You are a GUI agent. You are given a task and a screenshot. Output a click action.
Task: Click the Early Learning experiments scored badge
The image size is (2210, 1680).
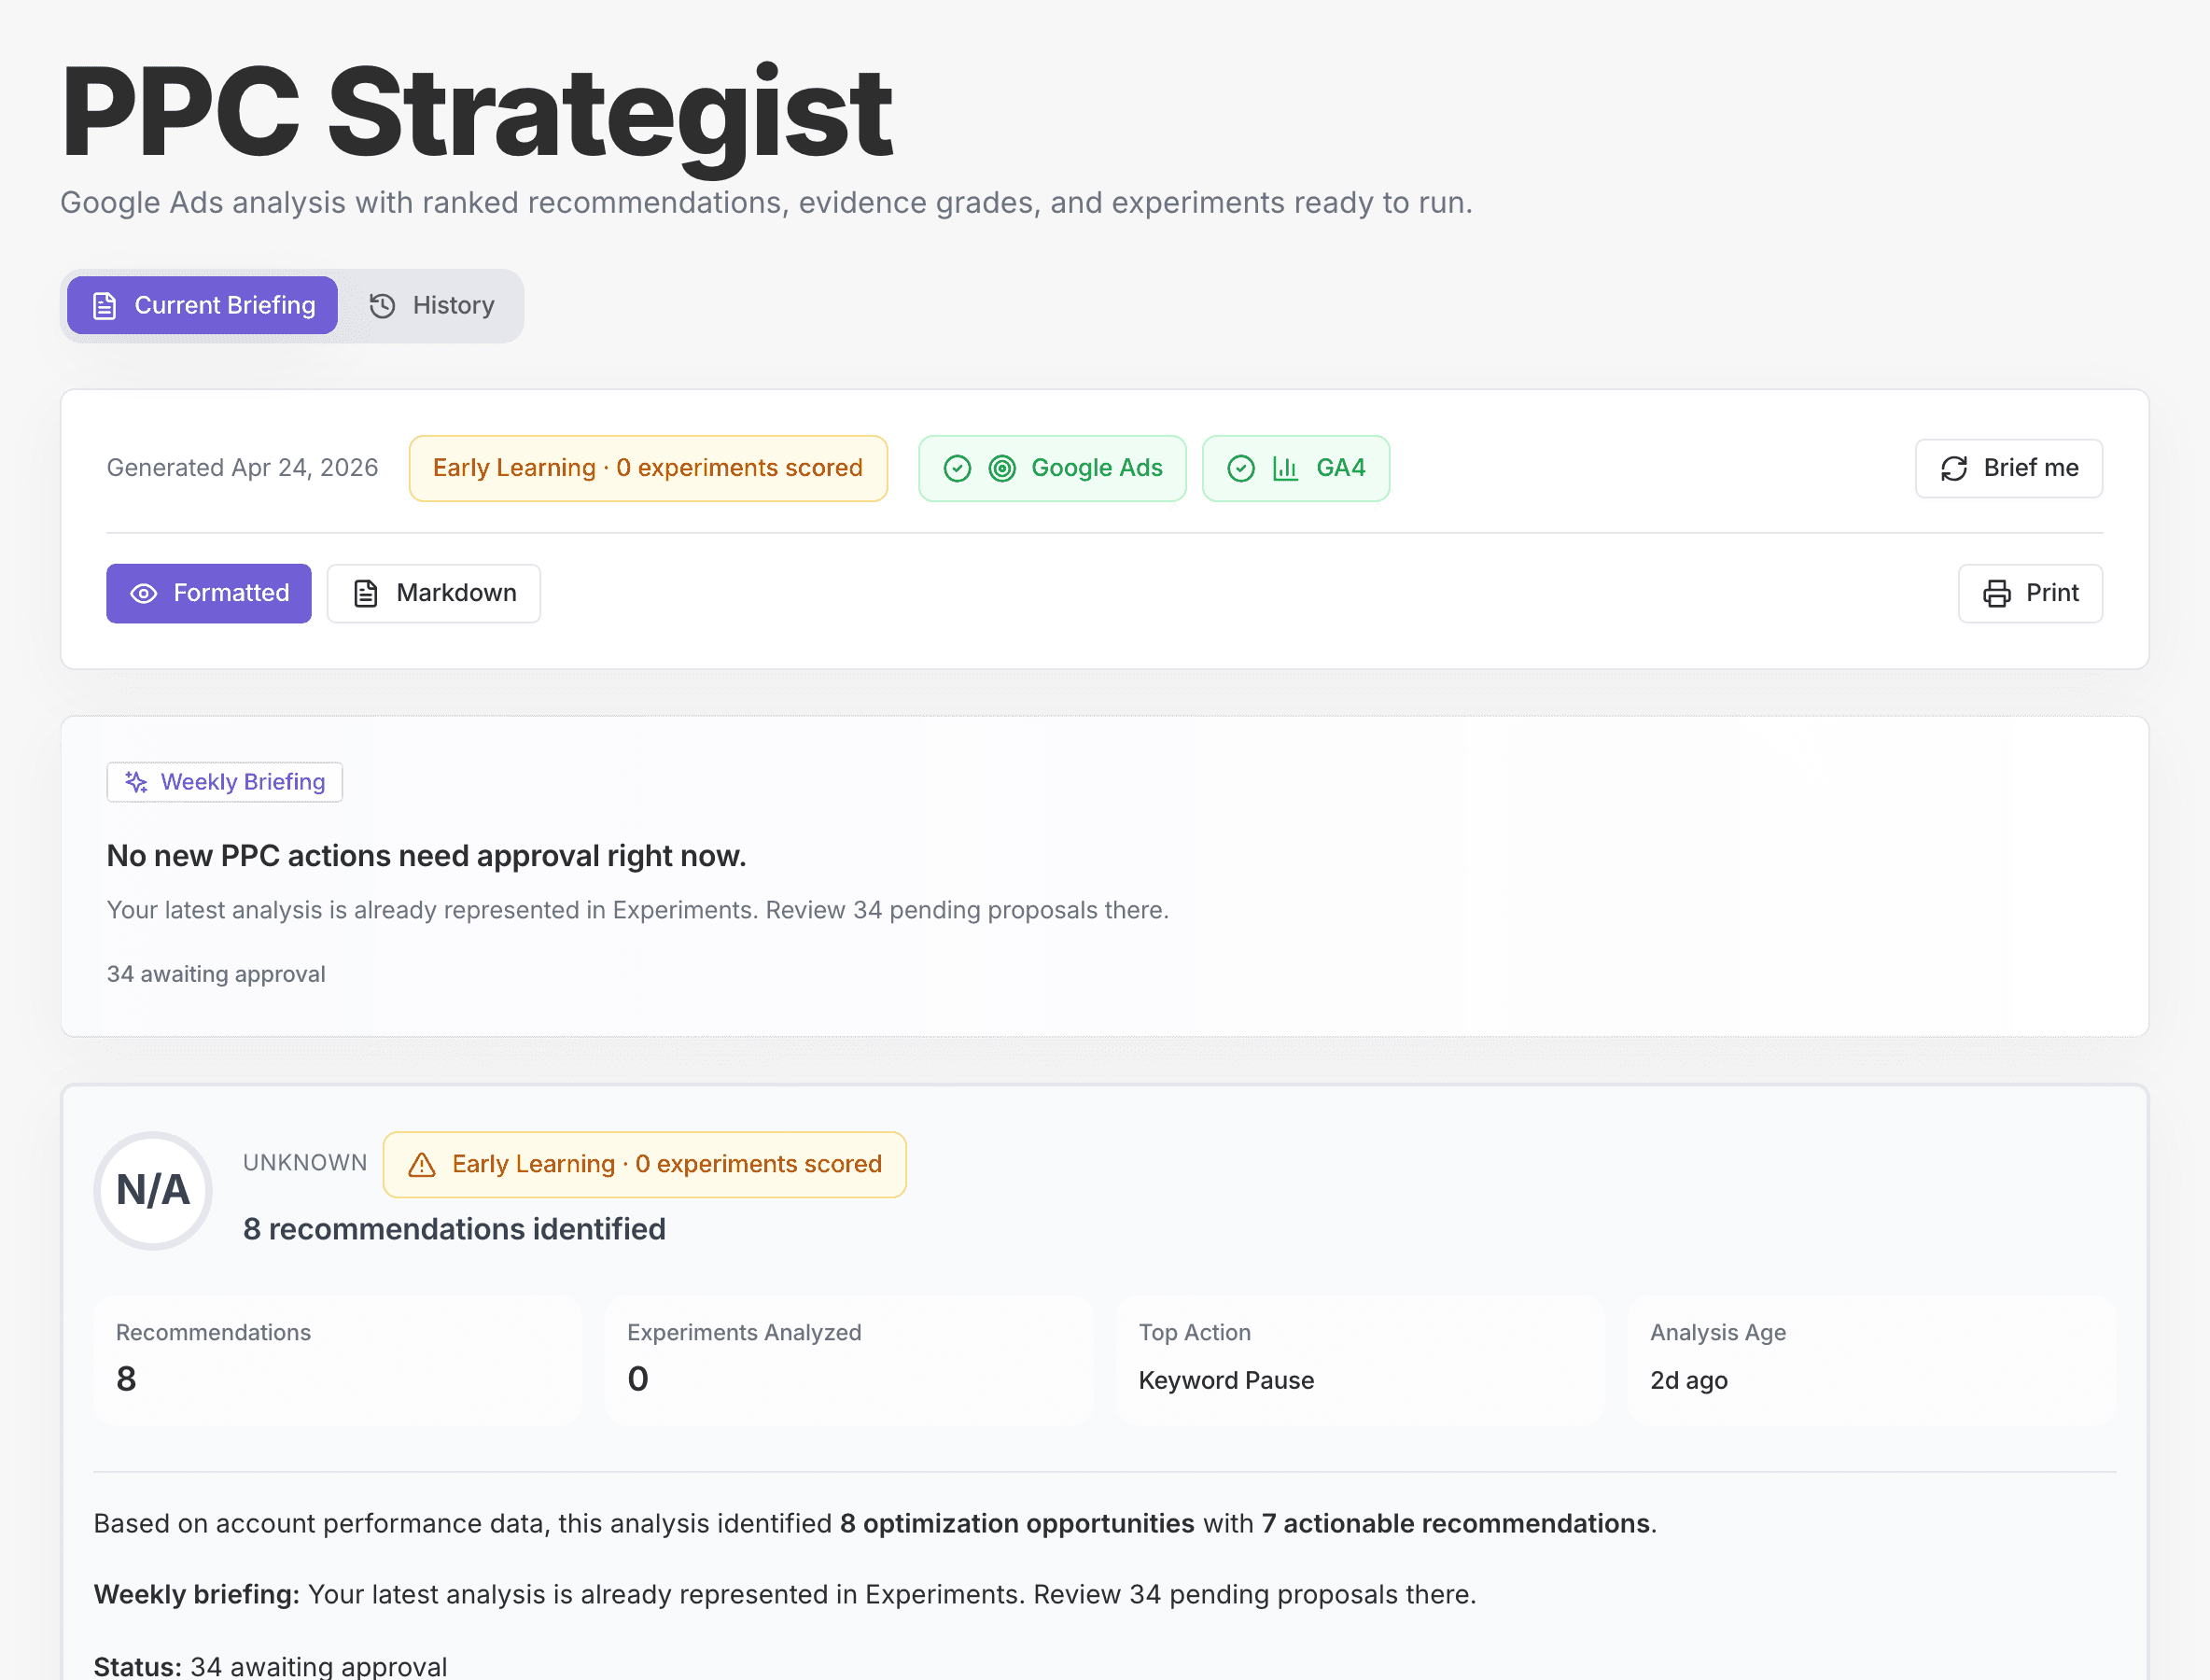coord(647,468)
